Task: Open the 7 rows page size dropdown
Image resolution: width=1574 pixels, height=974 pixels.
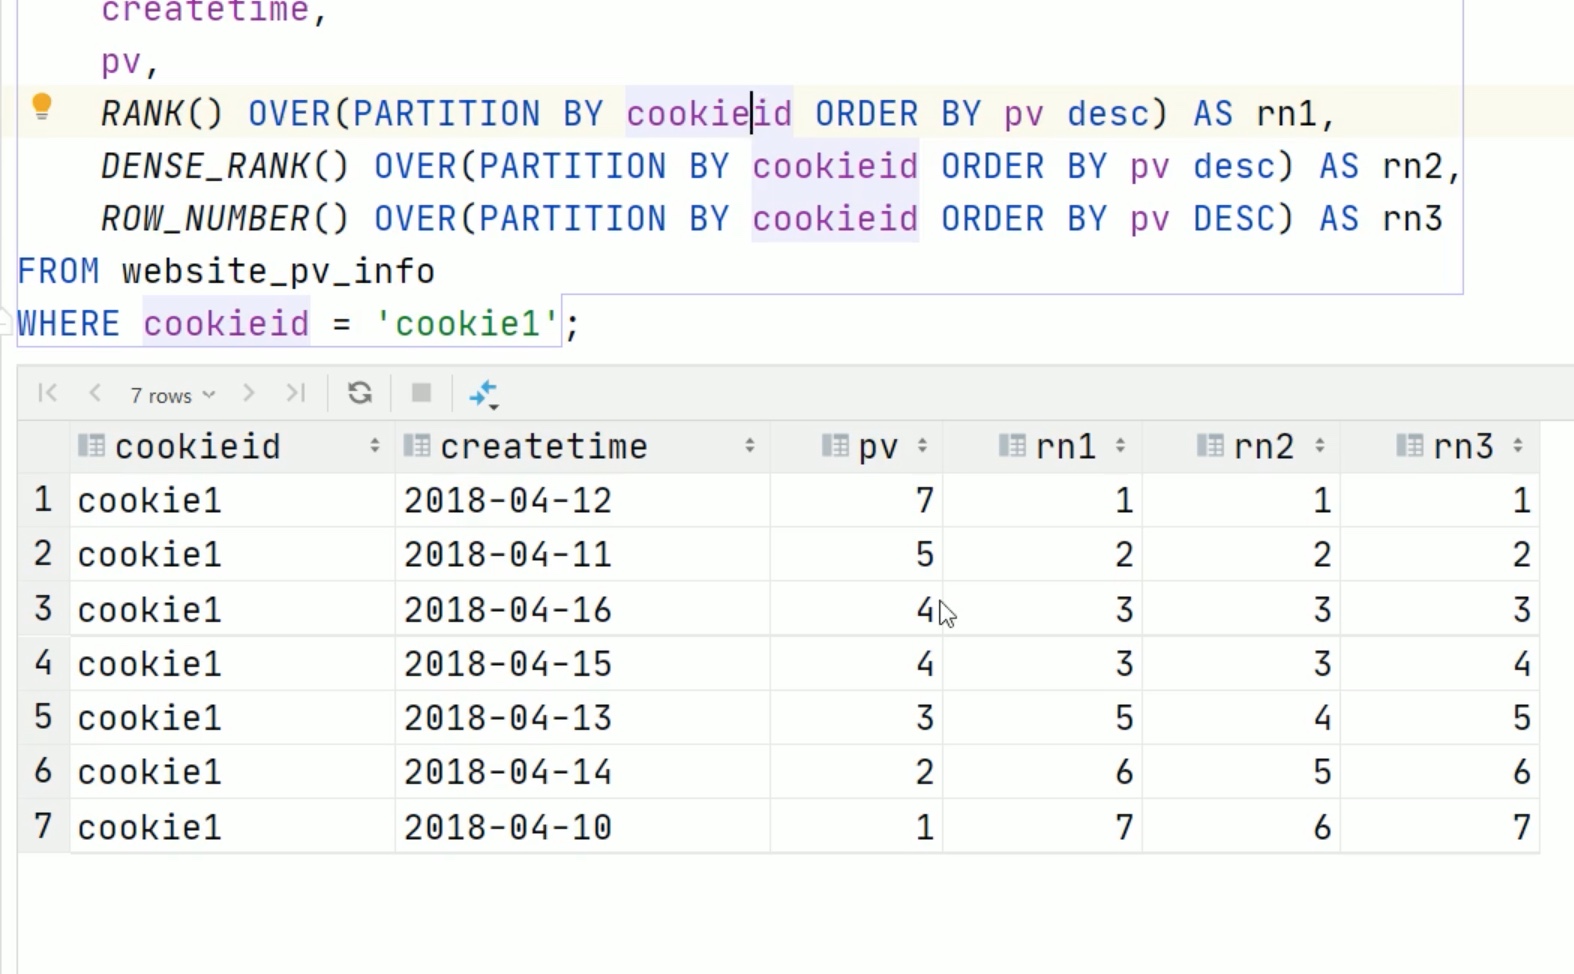Action: [x=172, y=395]
